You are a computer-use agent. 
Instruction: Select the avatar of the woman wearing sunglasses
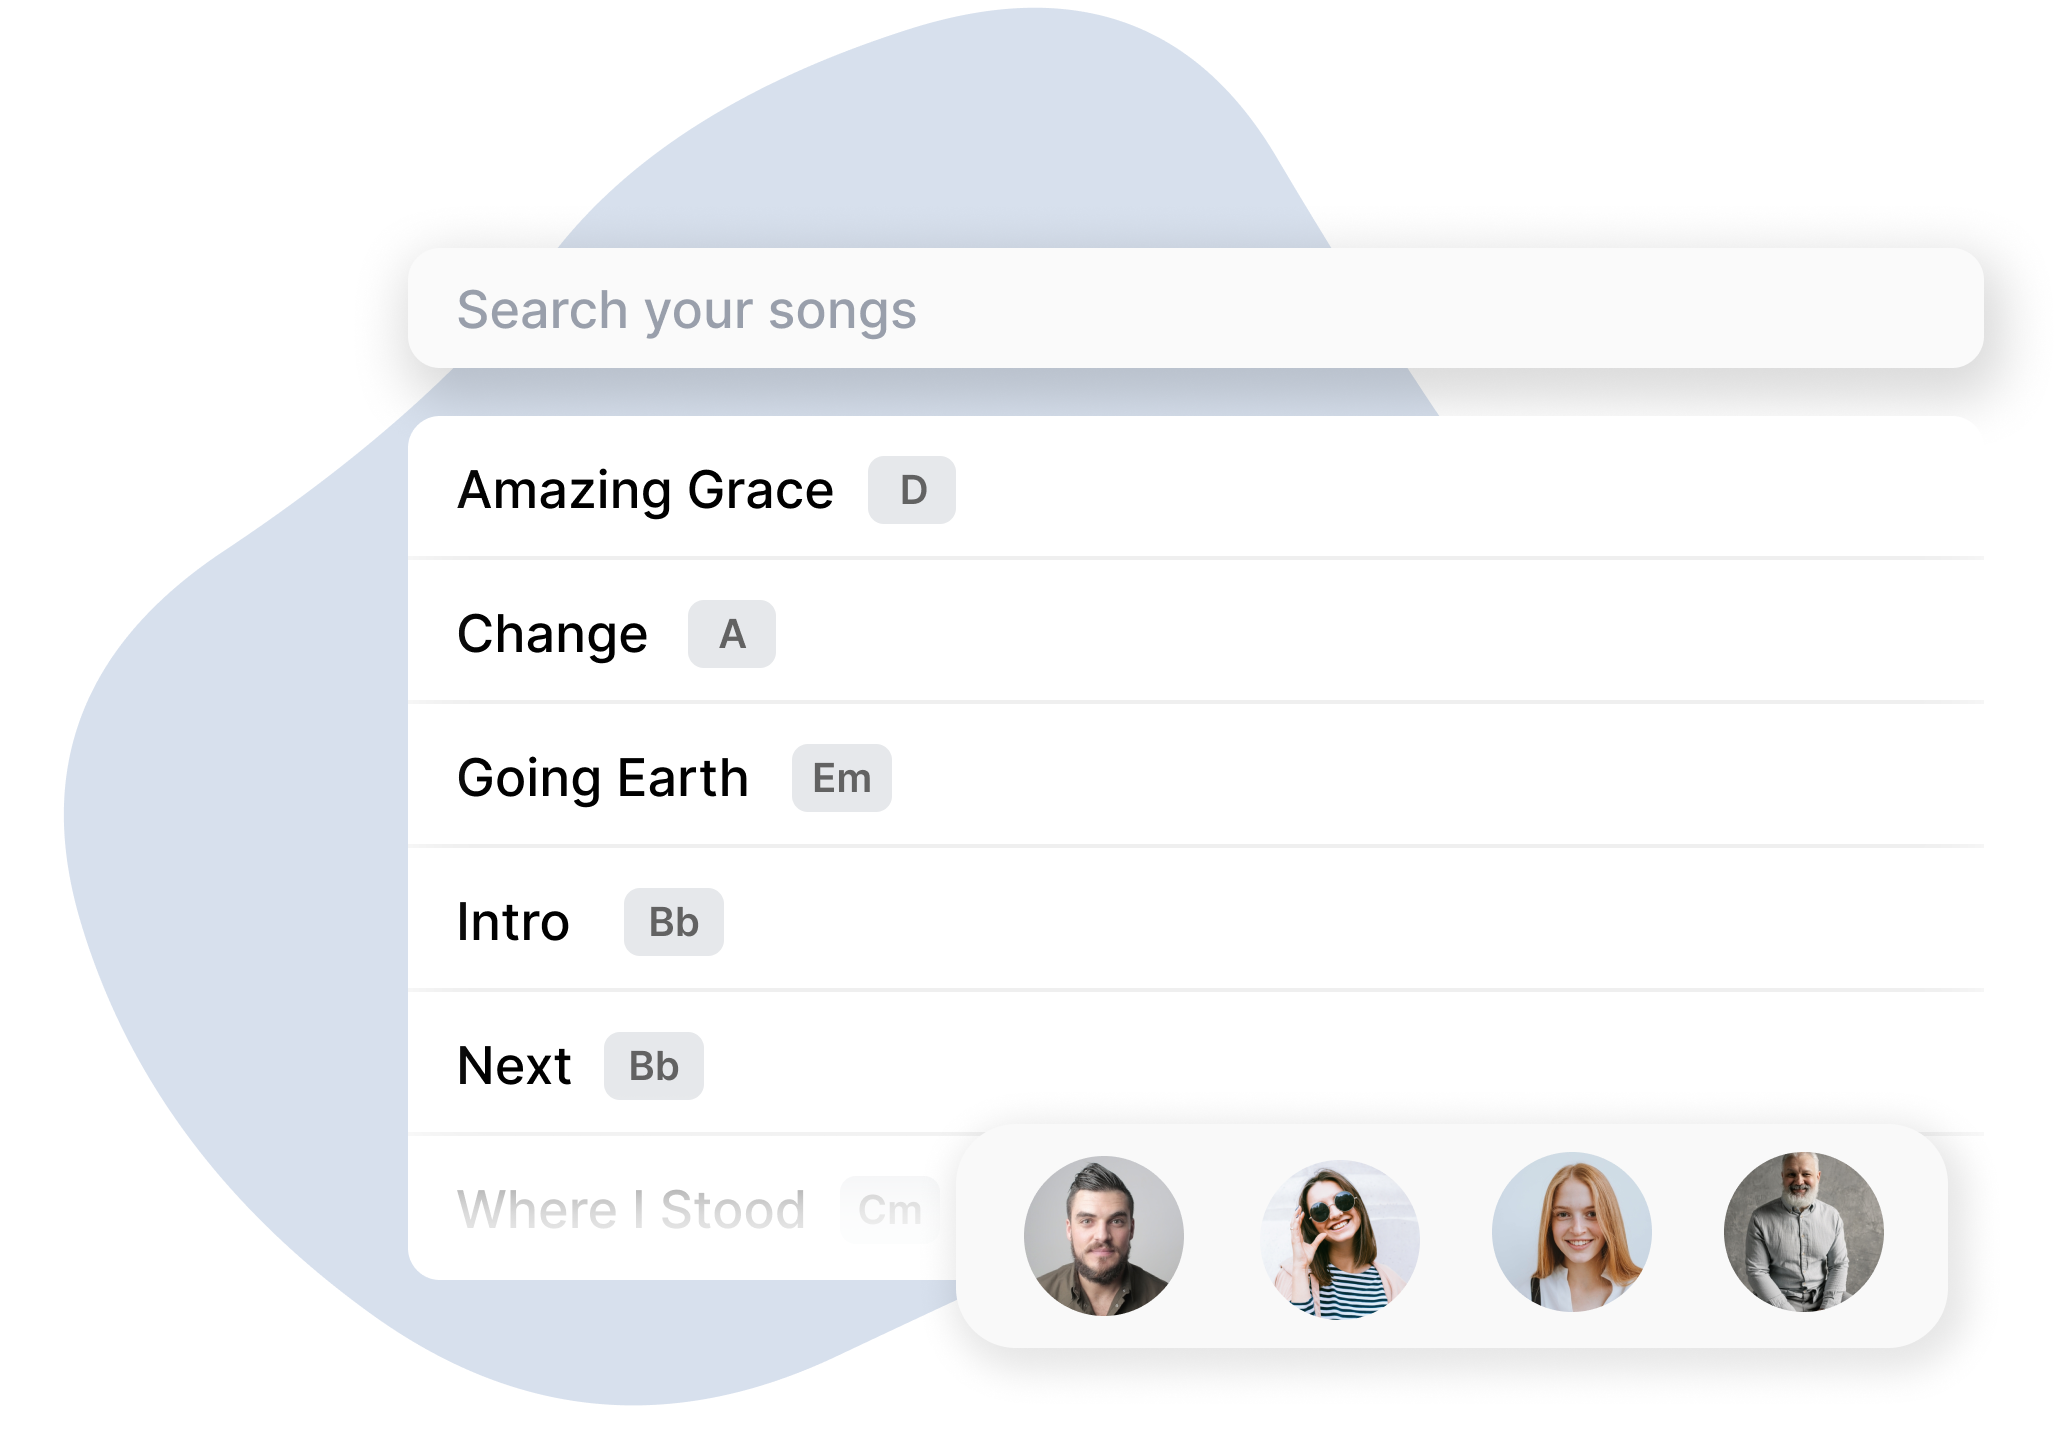click(x=1339, y=1236)
